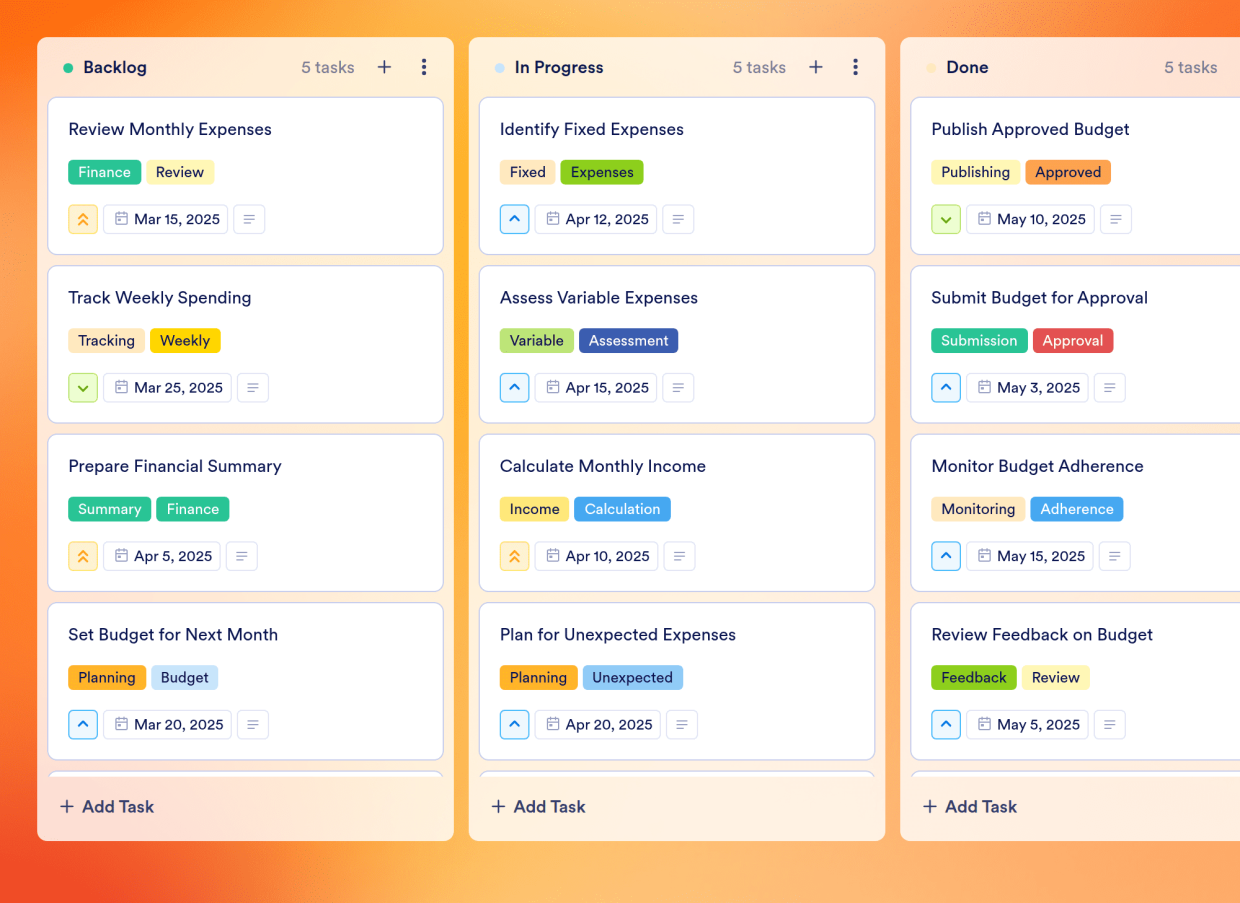The height and width of the screenshot is (903, 1240).
Task: Click priority icon on Submit Budget for Approval
Action: tap(946, 388)
